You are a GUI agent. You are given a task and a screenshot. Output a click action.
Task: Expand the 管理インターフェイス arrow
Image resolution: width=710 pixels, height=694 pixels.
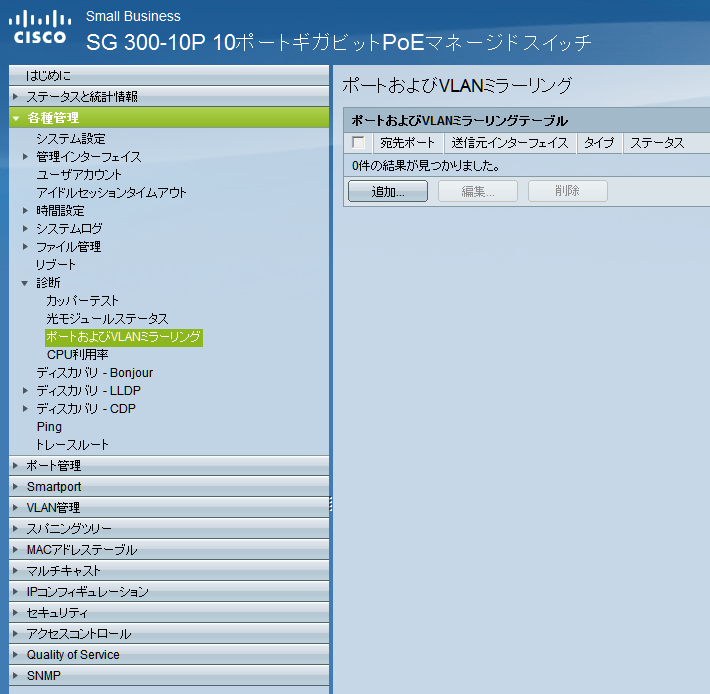[x=25, y=157]
